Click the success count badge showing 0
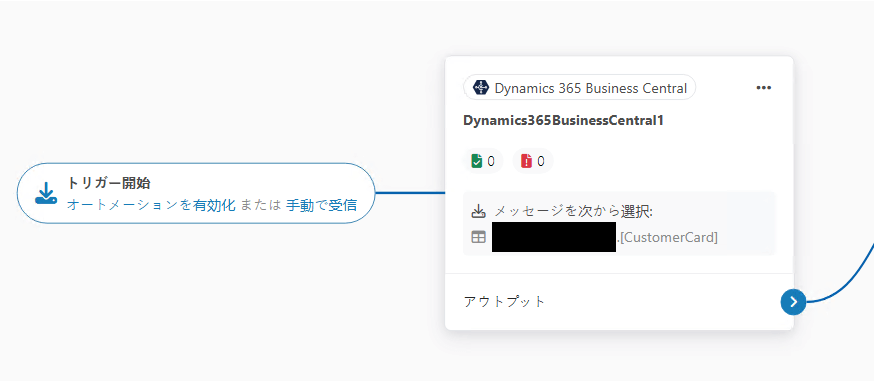 (483, 161)
